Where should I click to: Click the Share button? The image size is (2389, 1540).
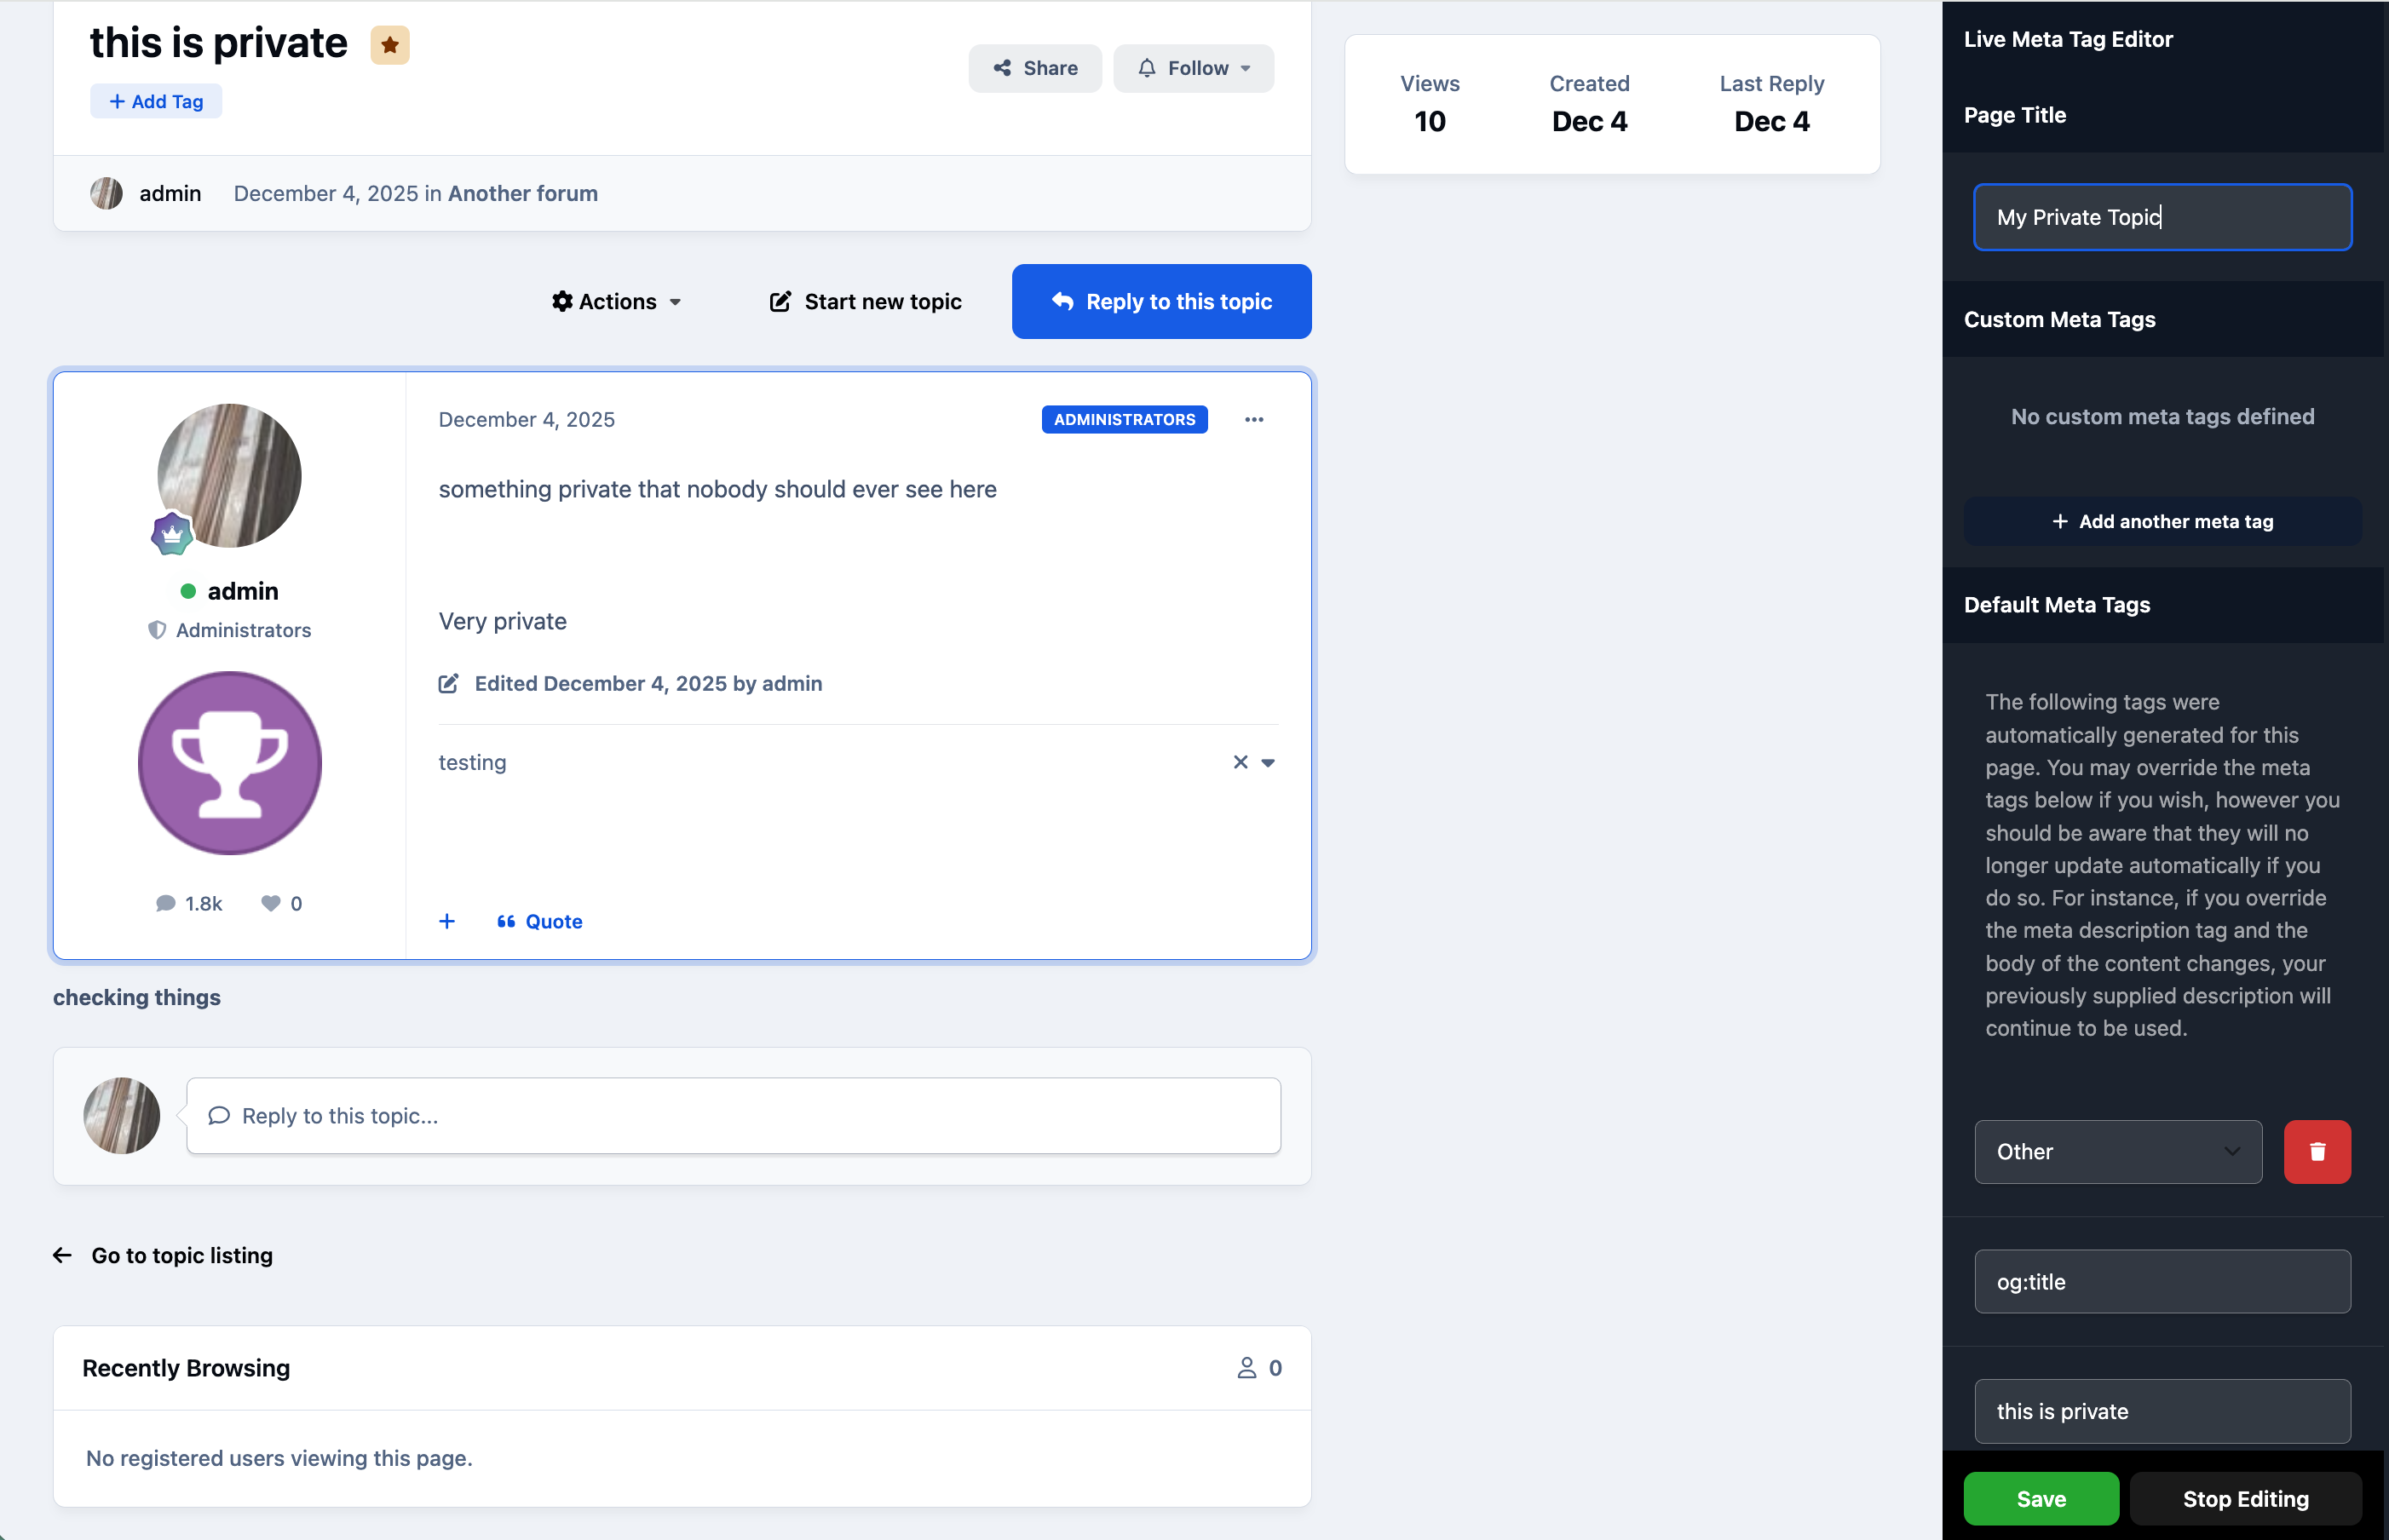click(1035, 68)
